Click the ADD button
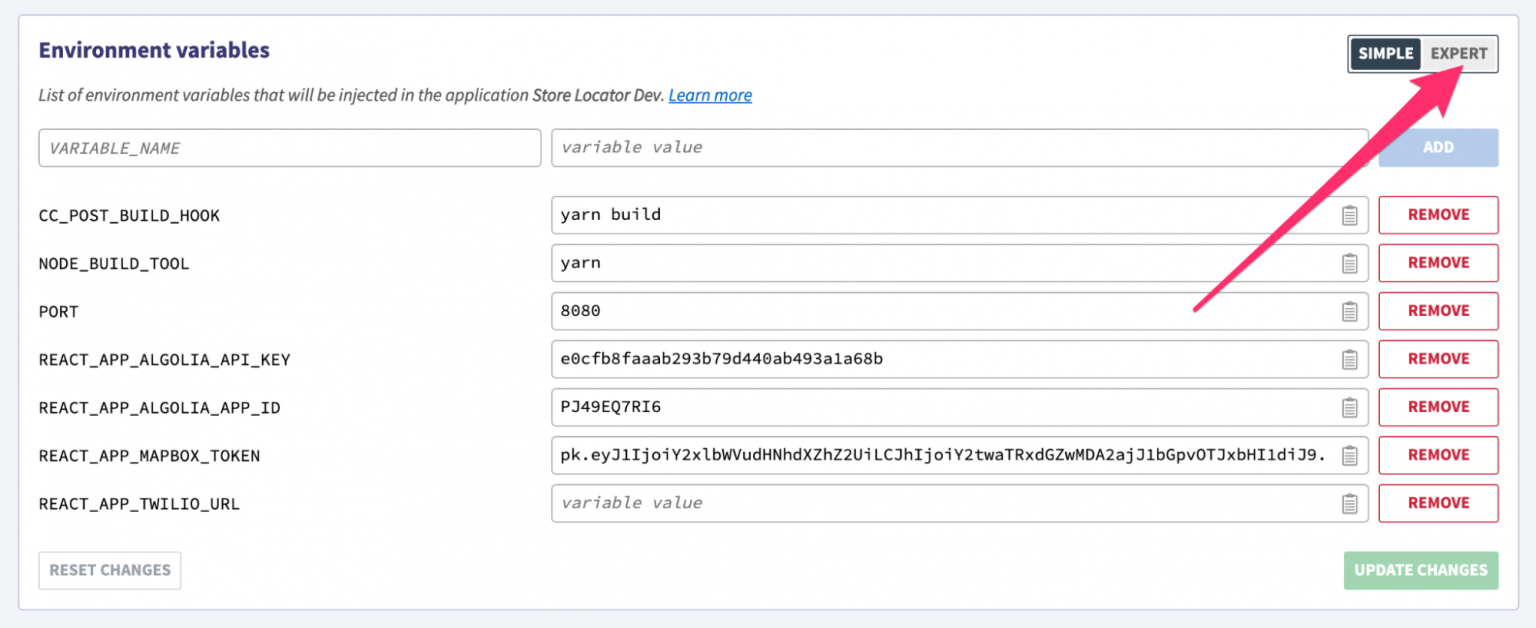This screenshot has width=1536, height=628. coord(1438,147)
